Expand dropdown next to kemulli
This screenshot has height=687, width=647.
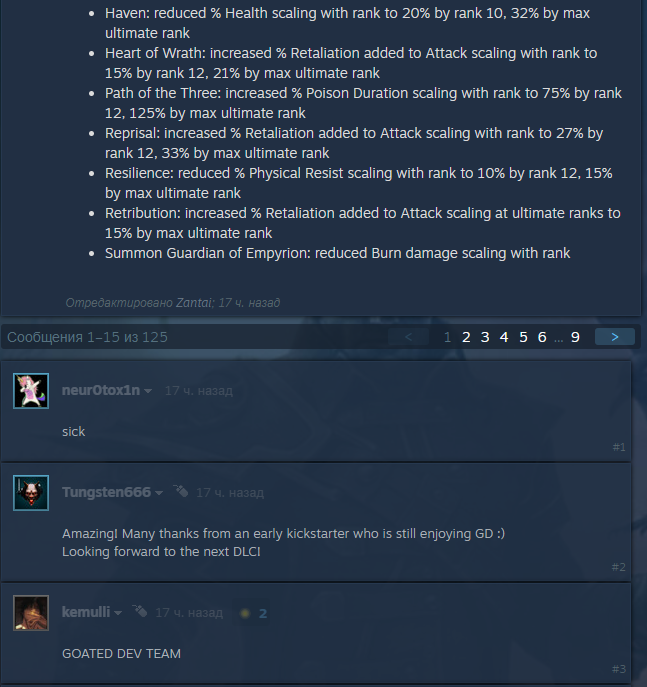[x=117, y=613]
